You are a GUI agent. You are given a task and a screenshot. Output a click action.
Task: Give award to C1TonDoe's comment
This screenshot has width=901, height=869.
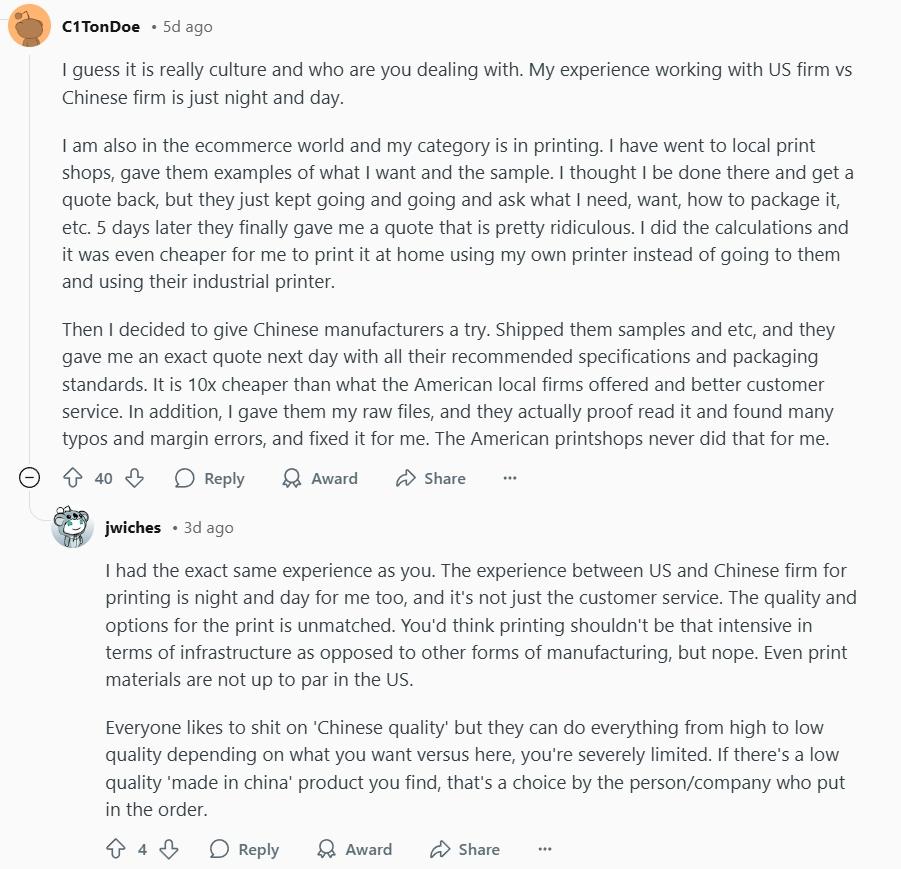click(x=320, y=478)
